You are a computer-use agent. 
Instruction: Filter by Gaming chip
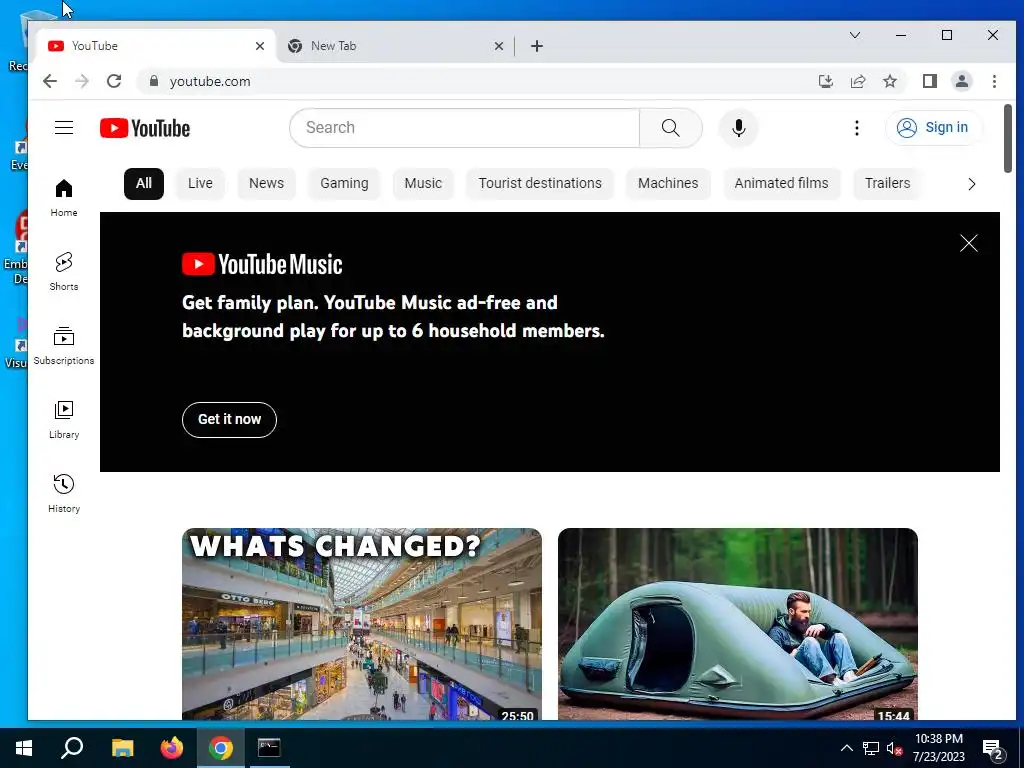(x=344, y=184)
